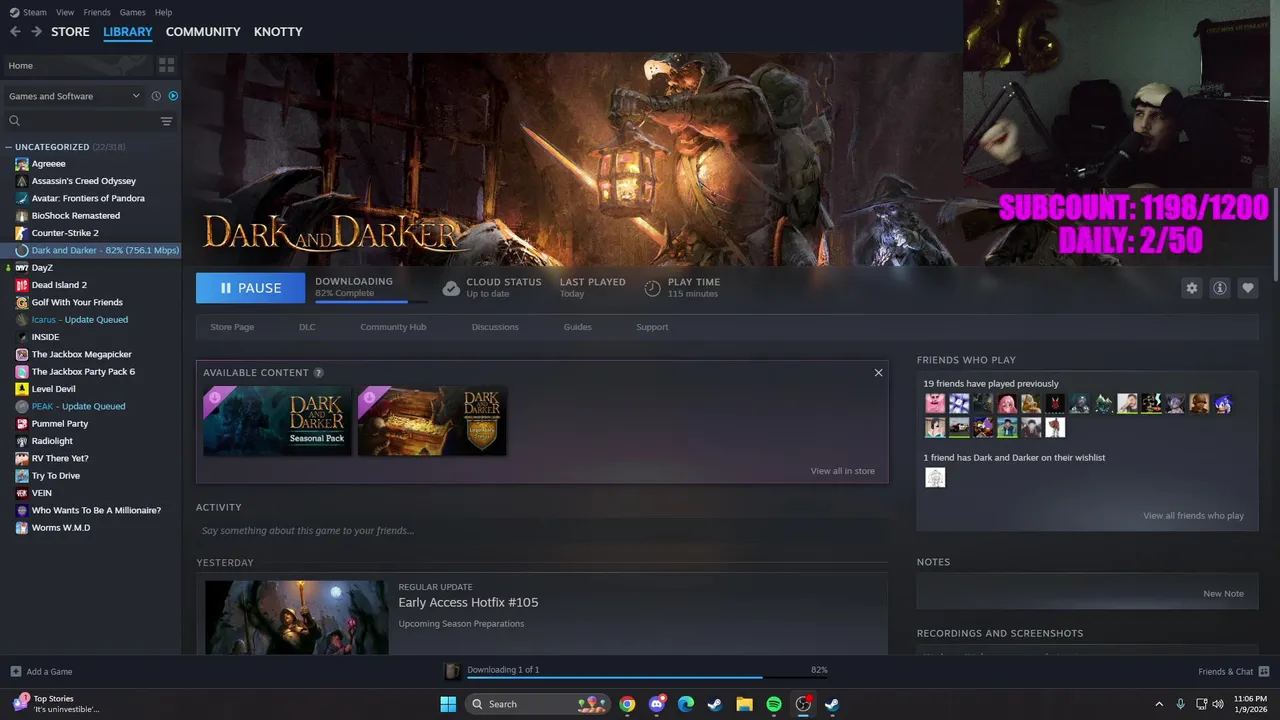
Task: Open the library advanced filter icon
Action: [166, 121]
